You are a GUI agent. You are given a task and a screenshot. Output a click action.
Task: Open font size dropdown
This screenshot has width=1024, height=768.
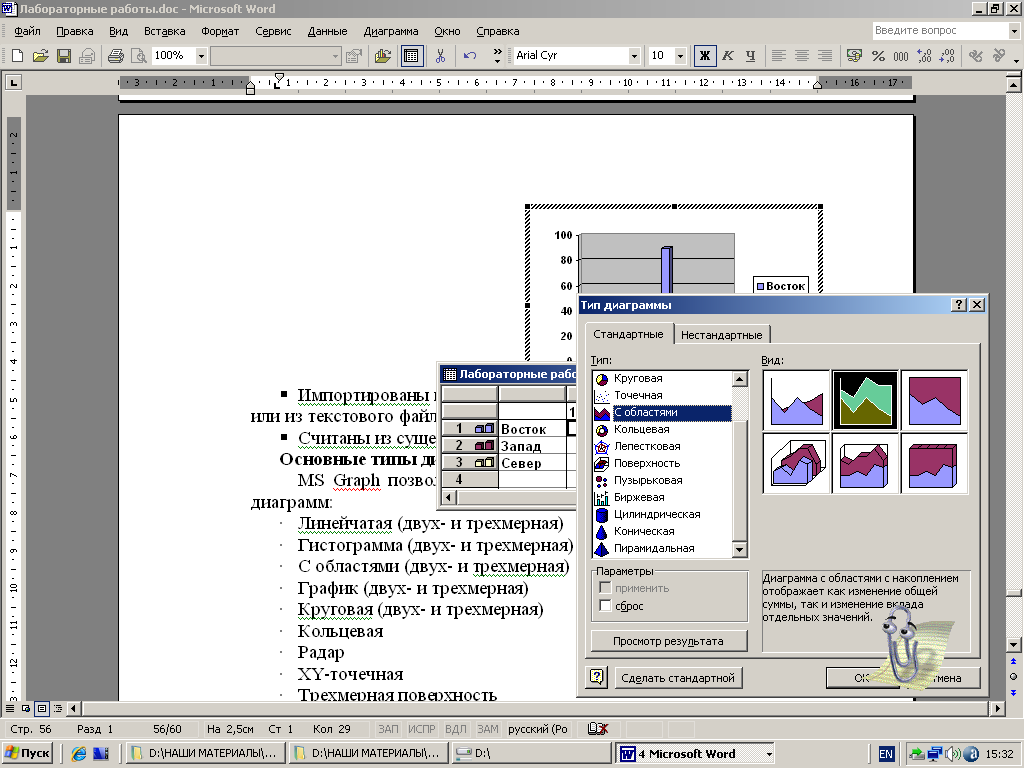pyautogui.click(x=680, y=56)
